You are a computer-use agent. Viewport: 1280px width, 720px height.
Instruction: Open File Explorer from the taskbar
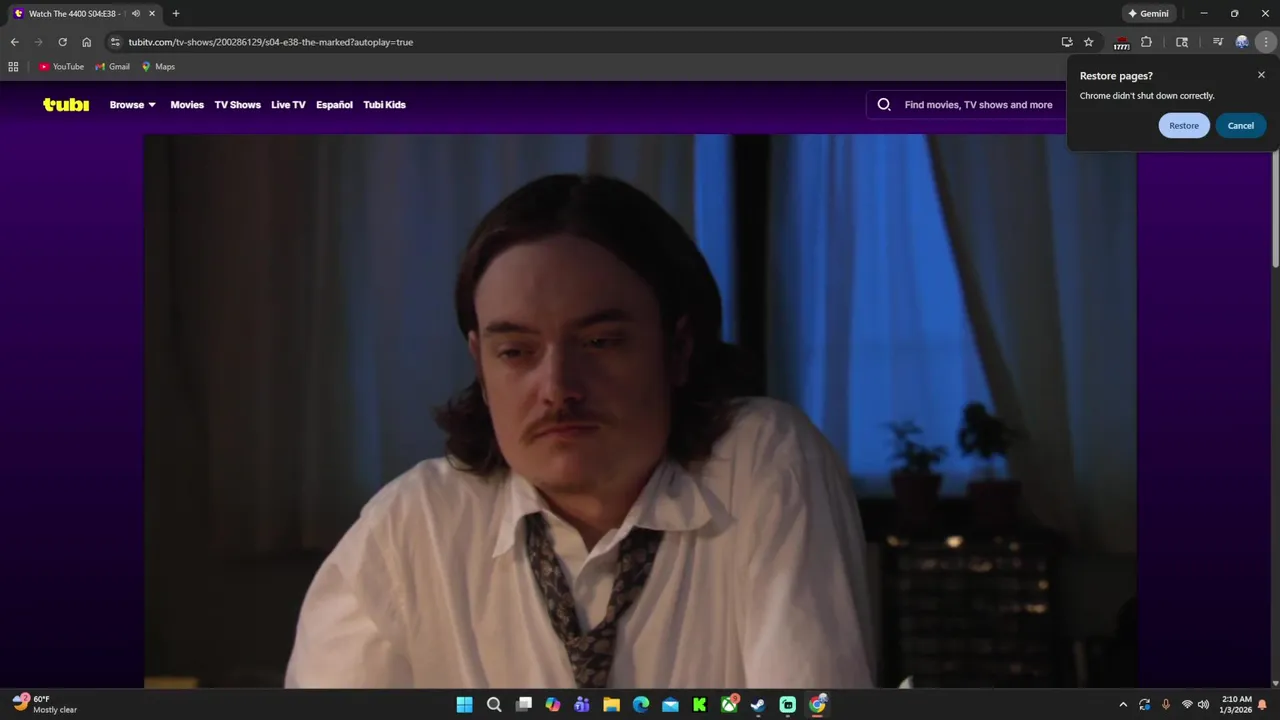611,705
